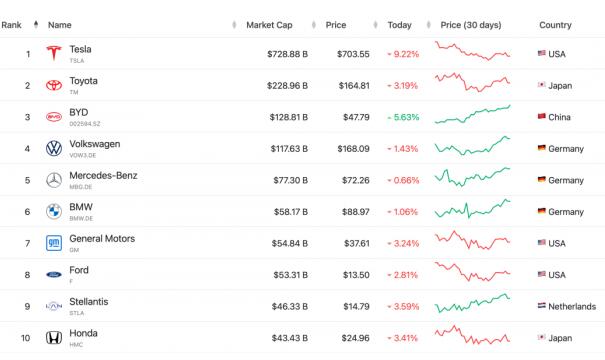This screenshot has width=605, height=360.
Task: Click the Stellantis logo icon
Action: click(x=54, y=306)
